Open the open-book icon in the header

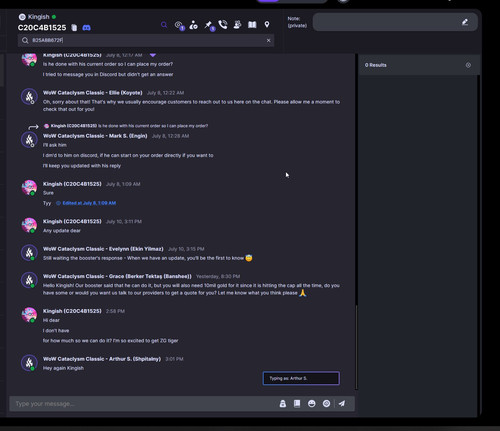click(x=252, y=25)
